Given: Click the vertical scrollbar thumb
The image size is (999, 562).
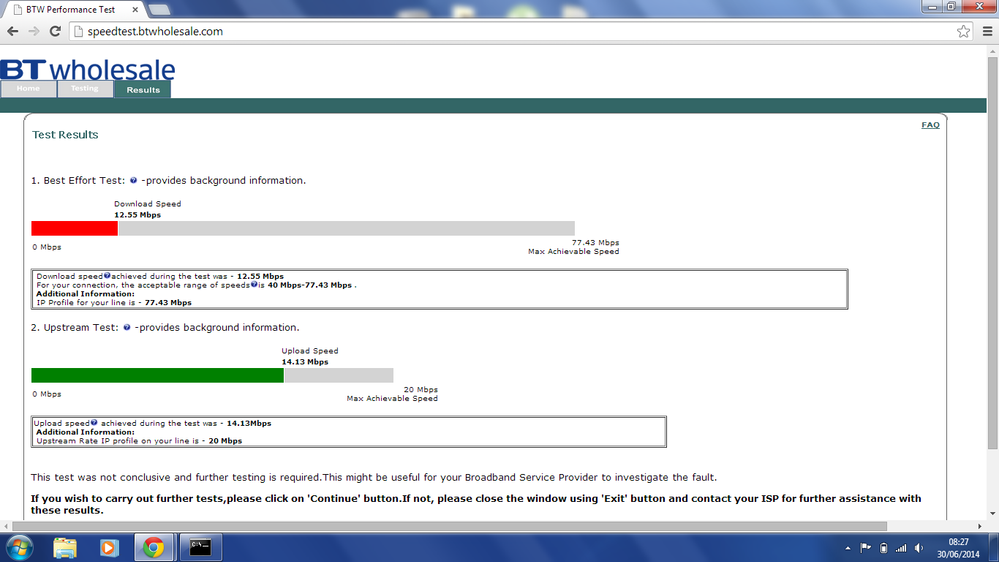Looking at the screenshot, I should (x=993, y=252).
